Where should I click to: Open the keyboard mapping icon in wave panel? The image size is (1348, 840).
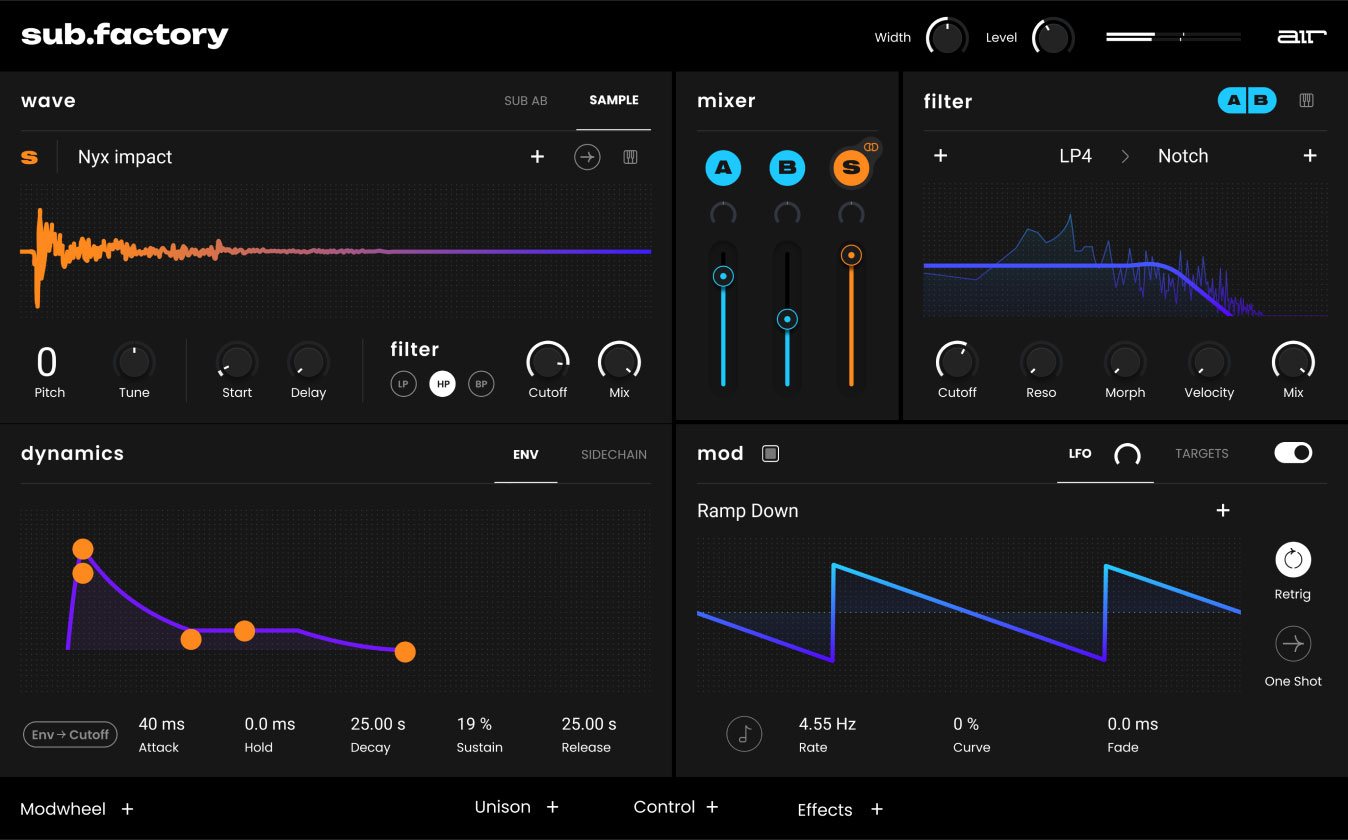[630, 157]
